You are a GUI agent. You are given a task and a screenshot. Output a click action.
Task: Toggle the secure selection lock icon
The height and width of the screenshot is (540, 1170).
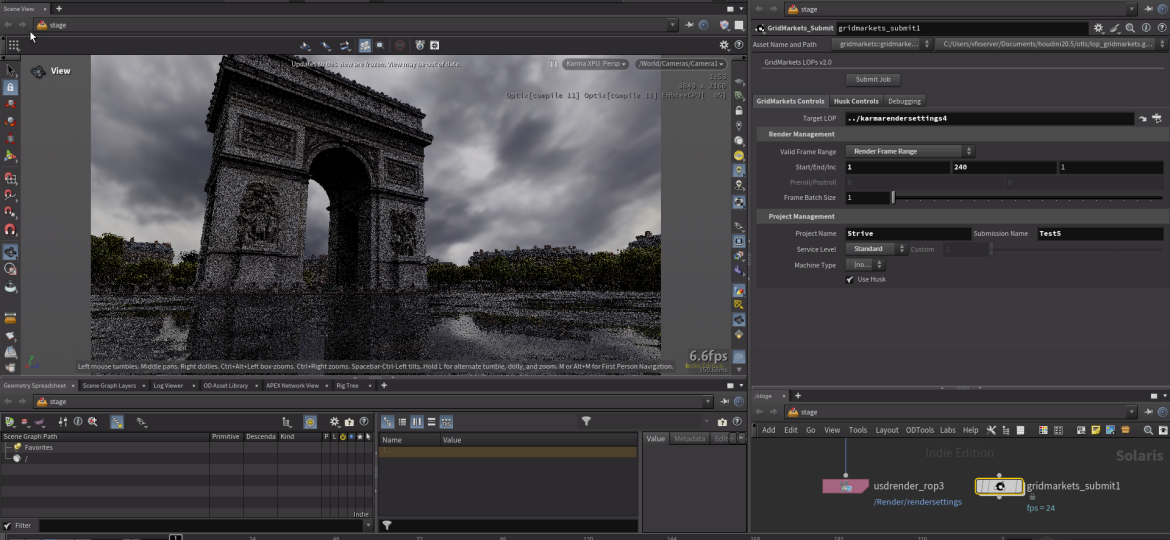click(x=11, y=88)
